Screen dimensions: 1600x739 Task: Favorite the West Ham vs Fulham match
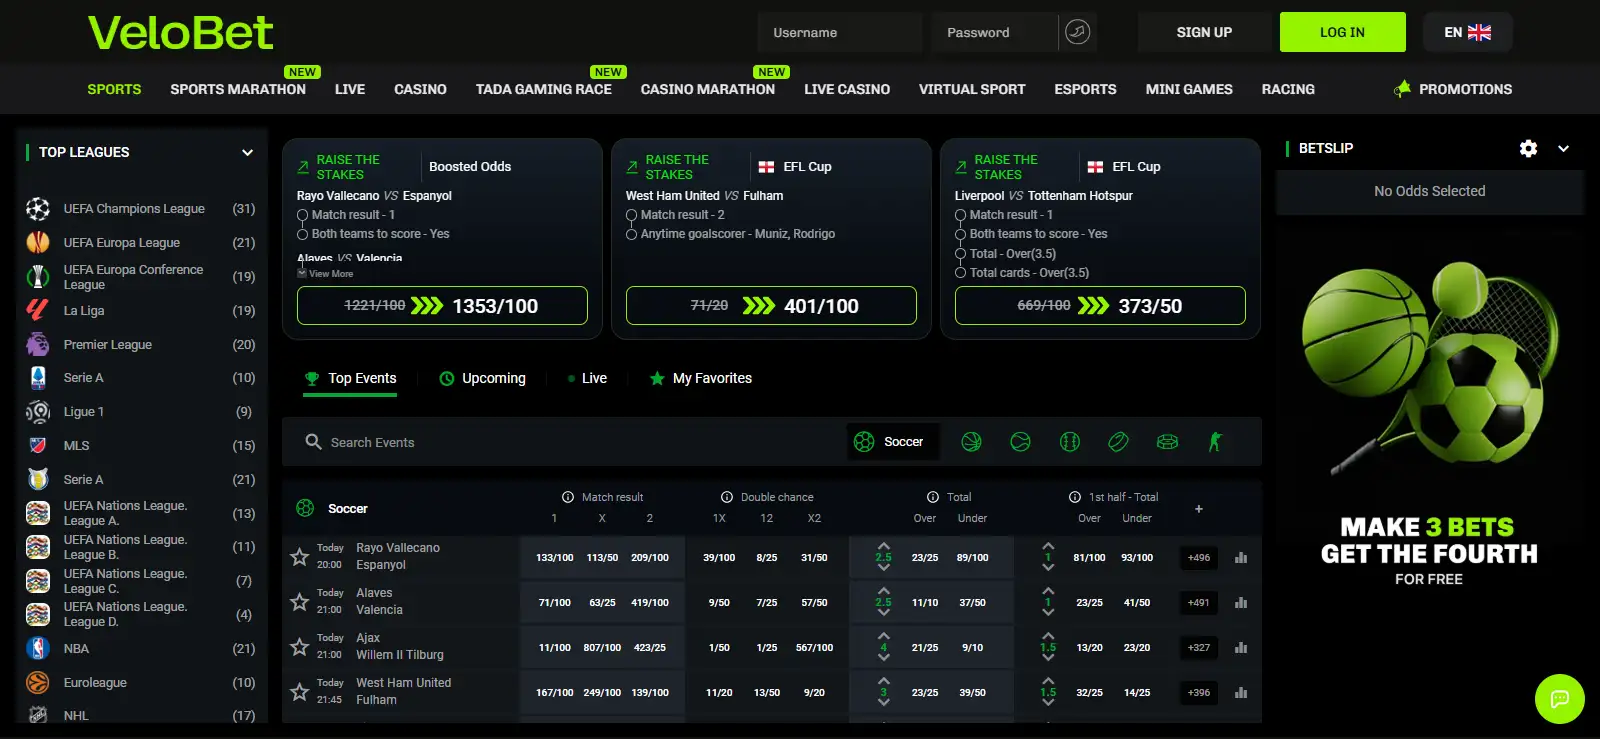(299, 692)
